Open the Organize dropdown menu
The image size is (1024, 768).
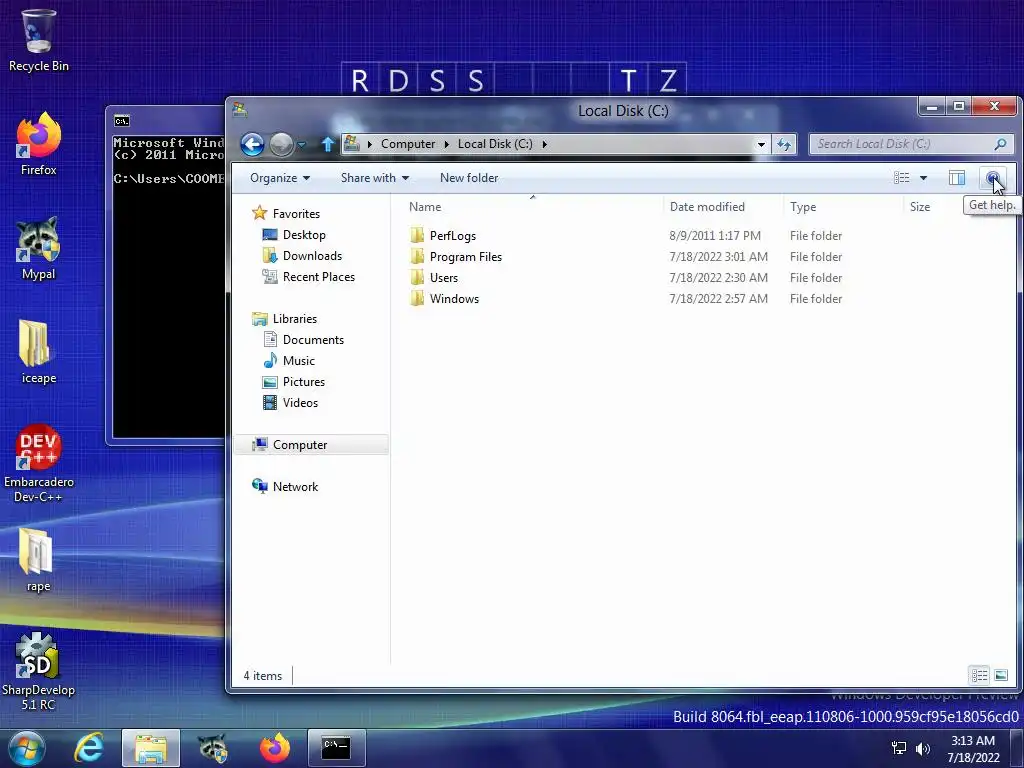pos(280,178)
